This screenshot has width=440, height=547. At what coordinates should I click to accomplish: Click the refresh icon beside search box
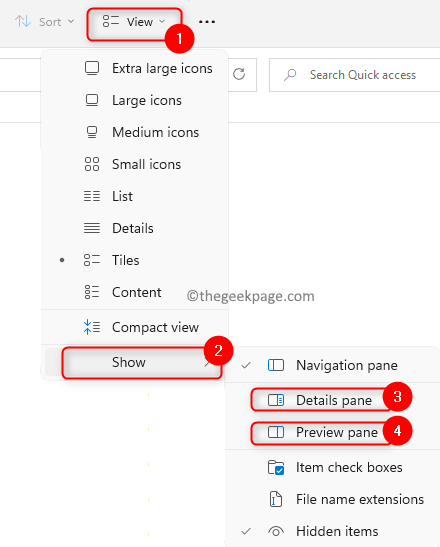(x=239, y=74)
